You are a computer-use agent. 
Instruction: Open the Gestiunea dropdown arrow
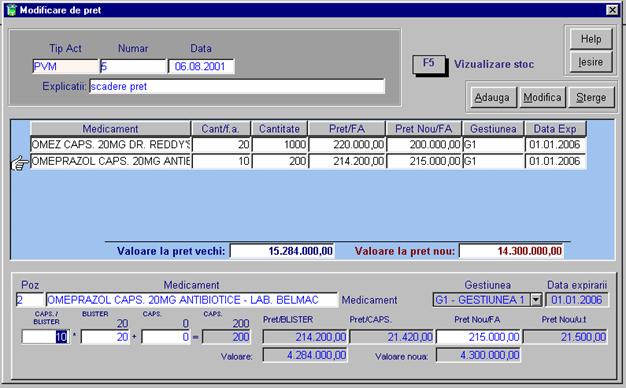coord(536,299)
